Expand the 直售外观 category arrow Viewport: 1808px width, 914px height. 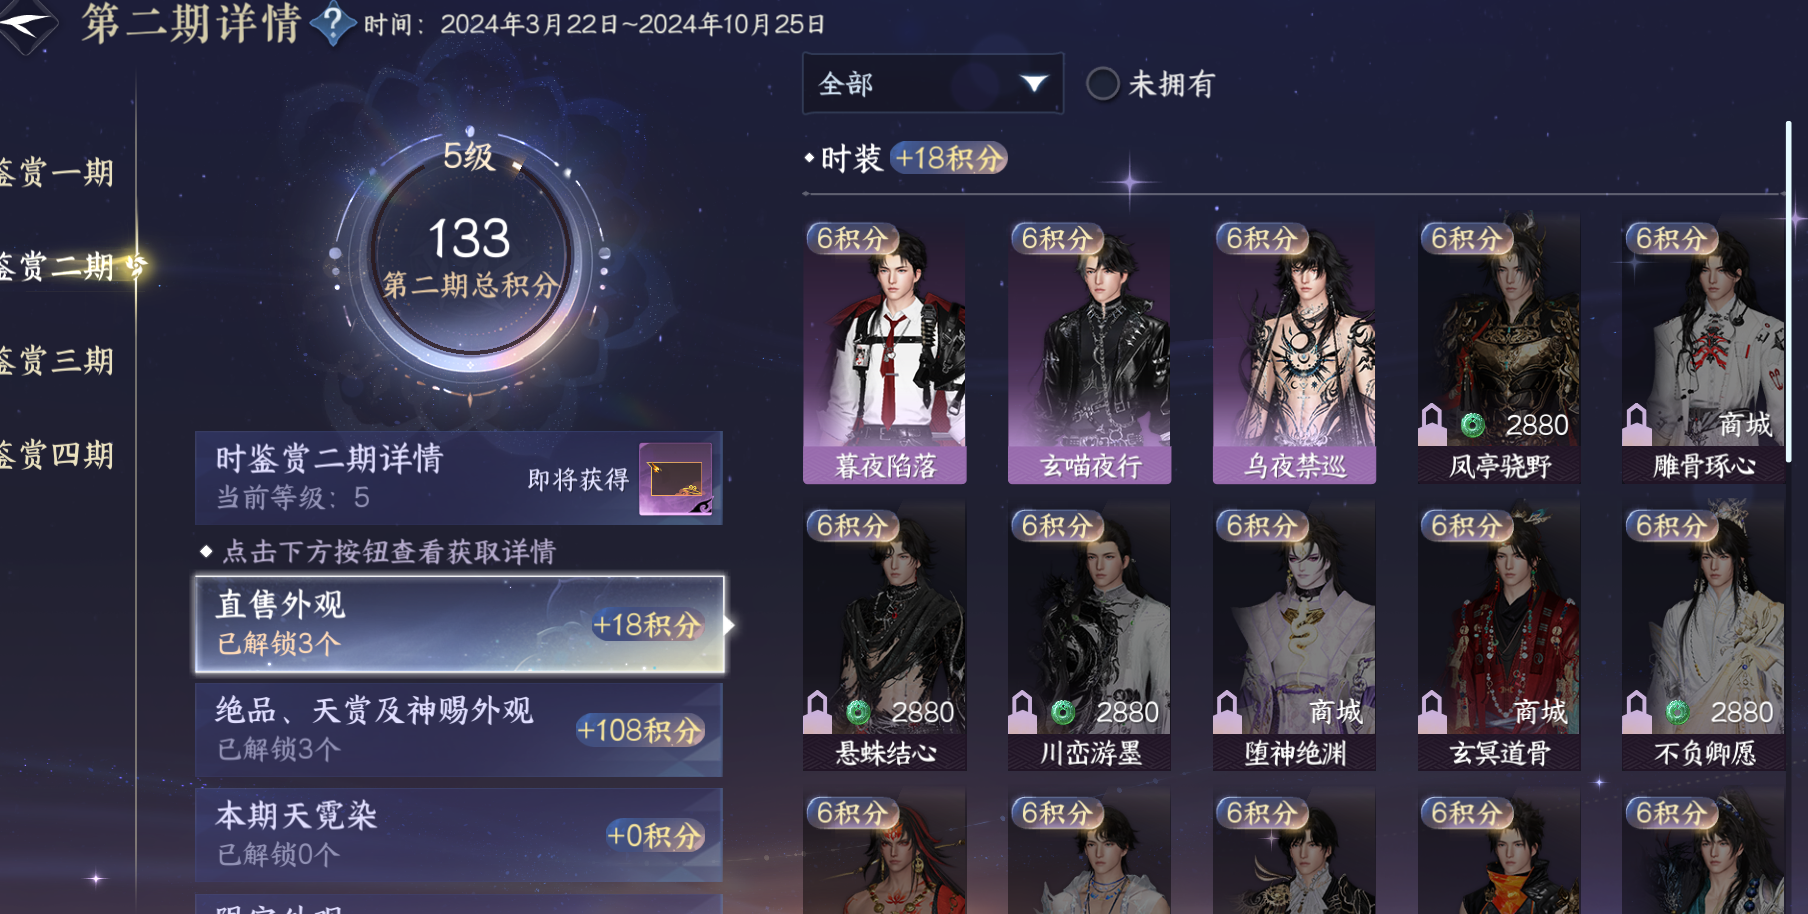click(x=730, y=625)
